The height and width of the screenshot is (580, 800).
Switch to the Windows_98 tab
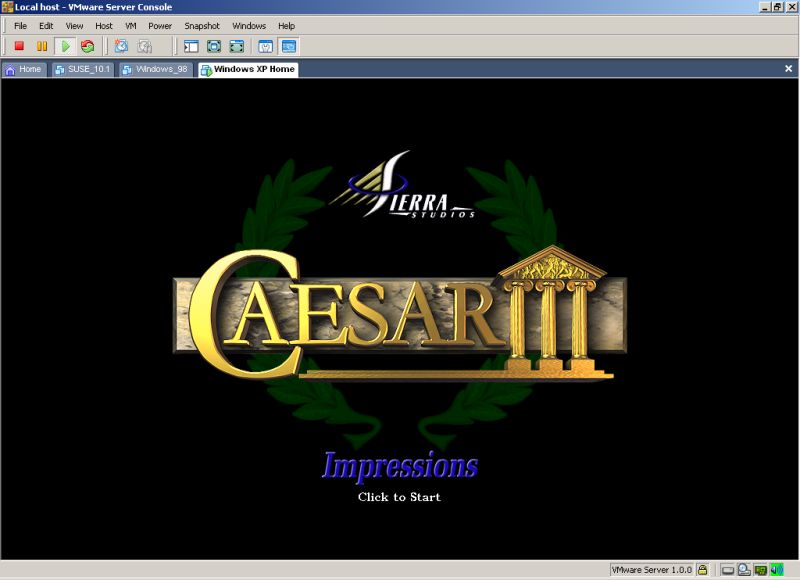click(155, 69)
